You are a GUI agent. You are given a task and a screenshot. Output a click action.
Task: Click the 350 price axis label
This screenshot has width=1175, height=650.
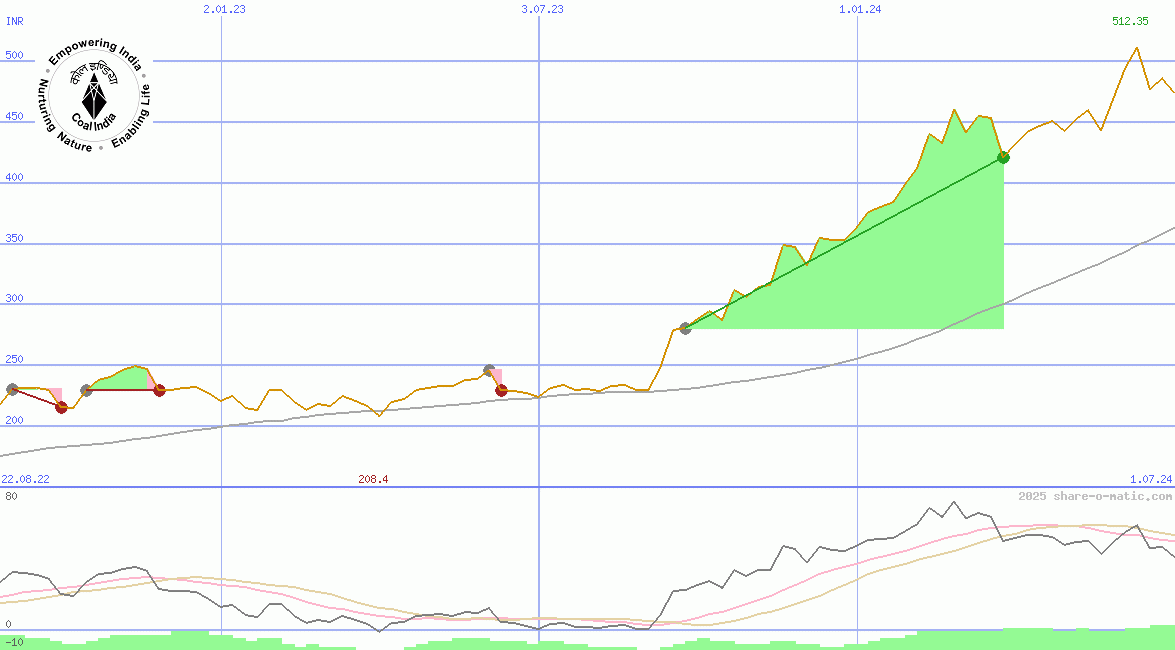click(x=14, y=238)
